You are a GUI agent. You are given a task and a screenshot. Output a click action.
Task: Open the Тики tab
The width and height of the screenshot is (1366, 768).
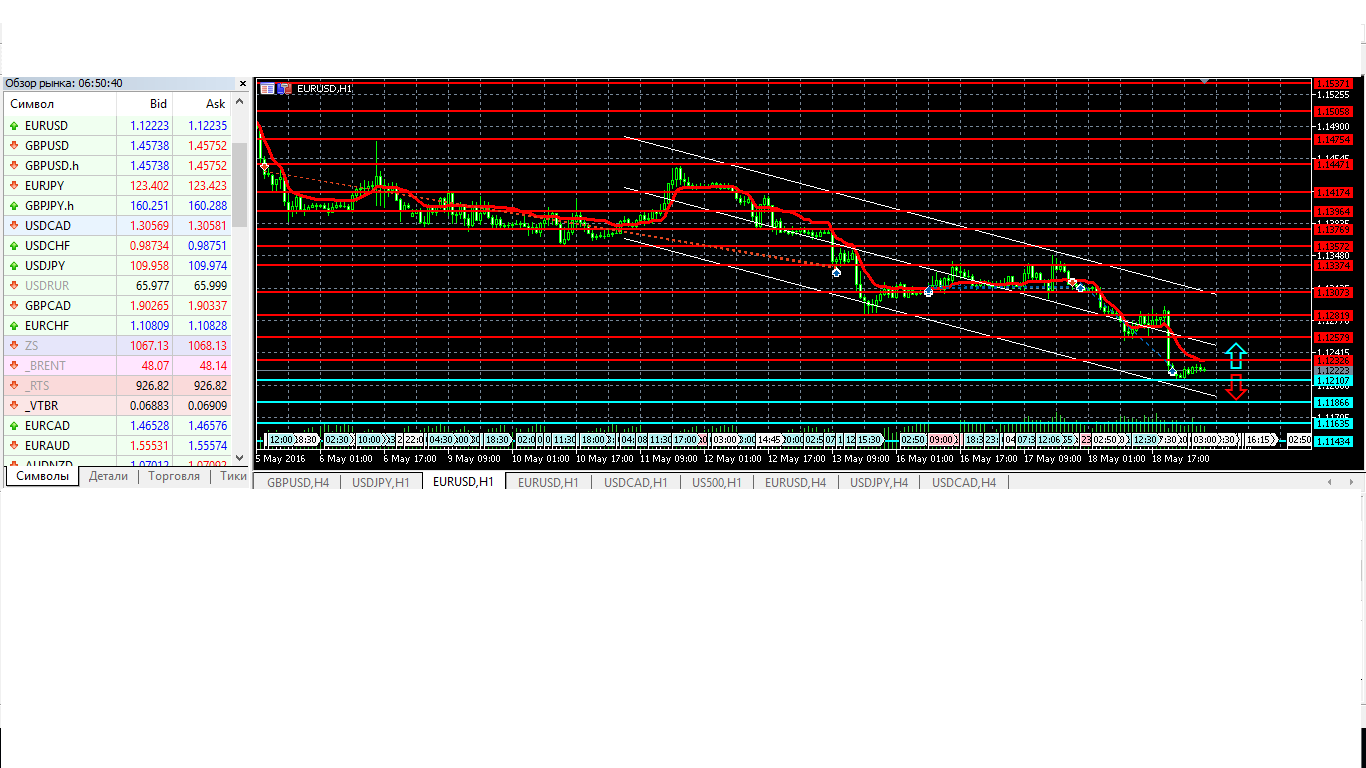tap(233, 477)
